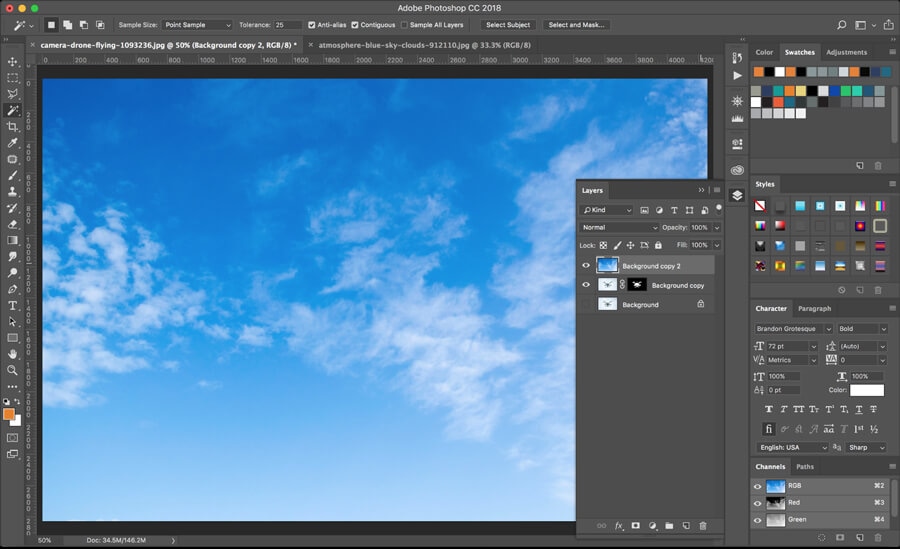
Task: Switch to the Paths tab
Action: tap(805, 466)
